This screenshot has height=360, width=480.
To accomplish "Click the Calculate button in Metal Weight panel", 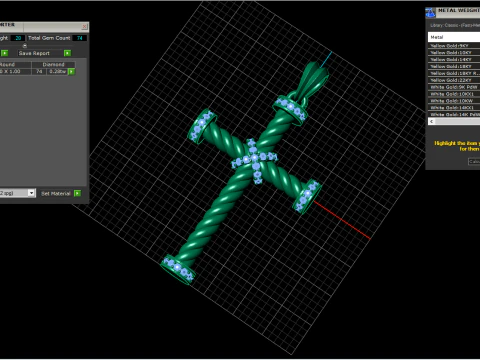I will pos(474,161).
